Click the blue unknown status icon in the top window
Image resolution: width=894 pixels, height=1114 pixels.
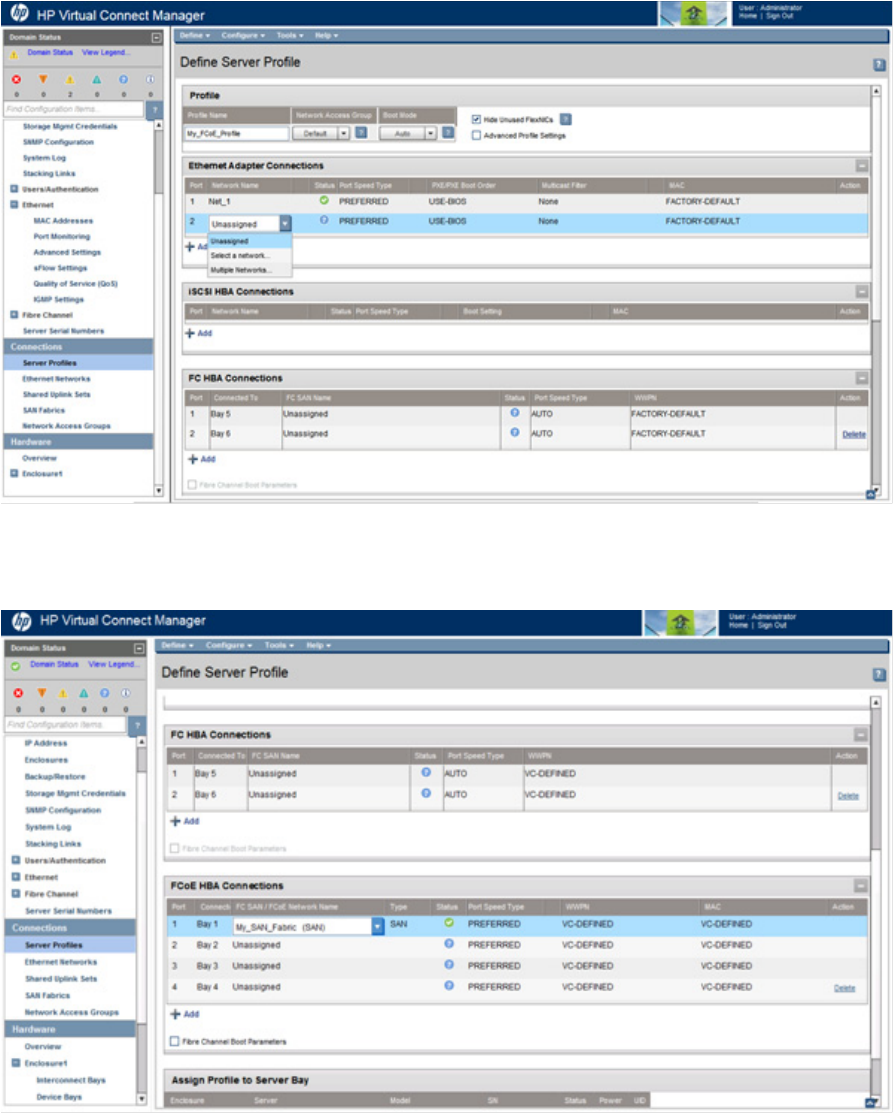pos(123,80)
